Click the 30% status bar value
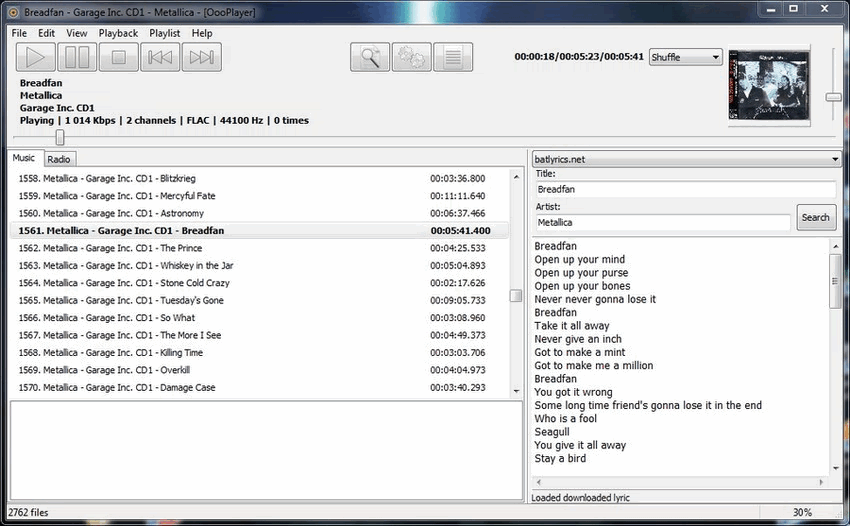This screenshot has height=526, width=850. (802, 512)
